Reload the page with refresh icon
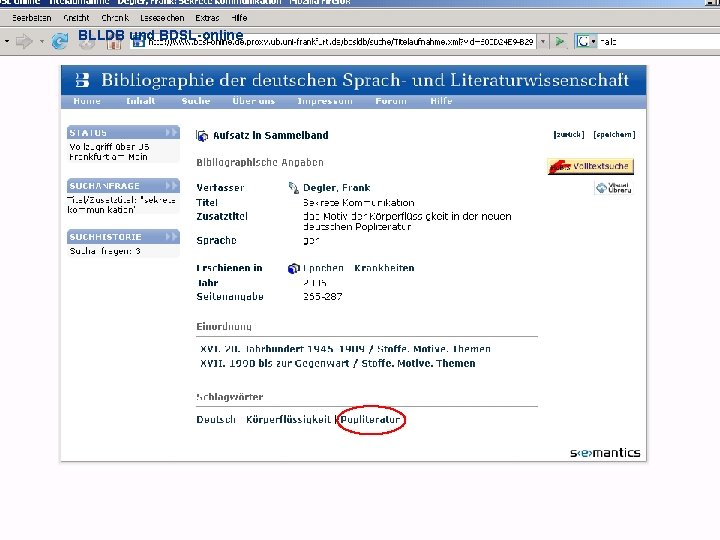Screen dimensions: 720x540 [x=60, y=42]
